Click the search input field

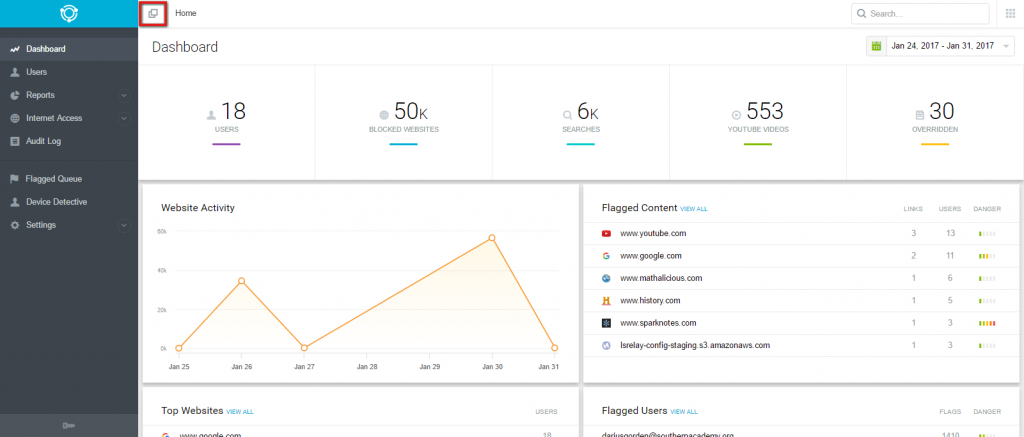(920, 14)
